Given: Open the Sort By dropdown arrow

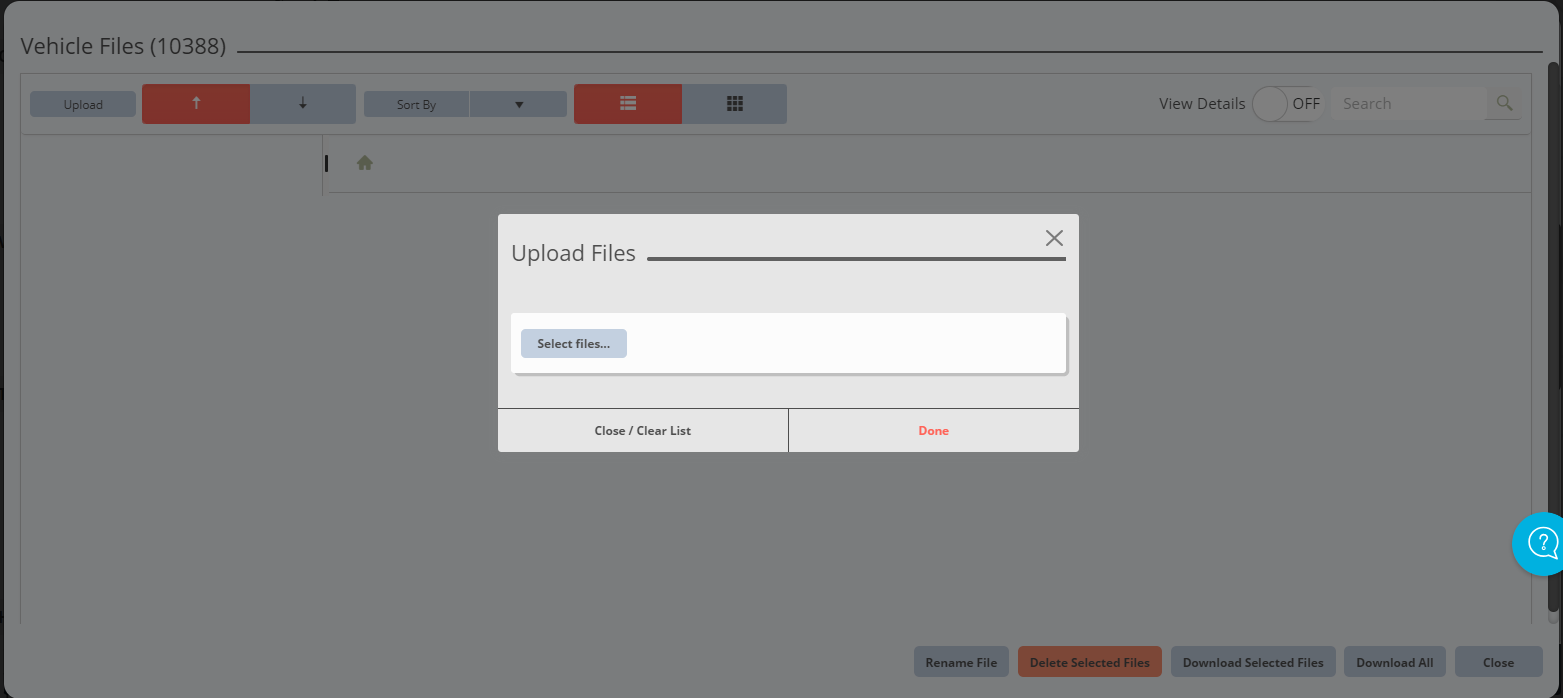Looking at the screenshot, I should pyautogui.click(x=518, y=104).
